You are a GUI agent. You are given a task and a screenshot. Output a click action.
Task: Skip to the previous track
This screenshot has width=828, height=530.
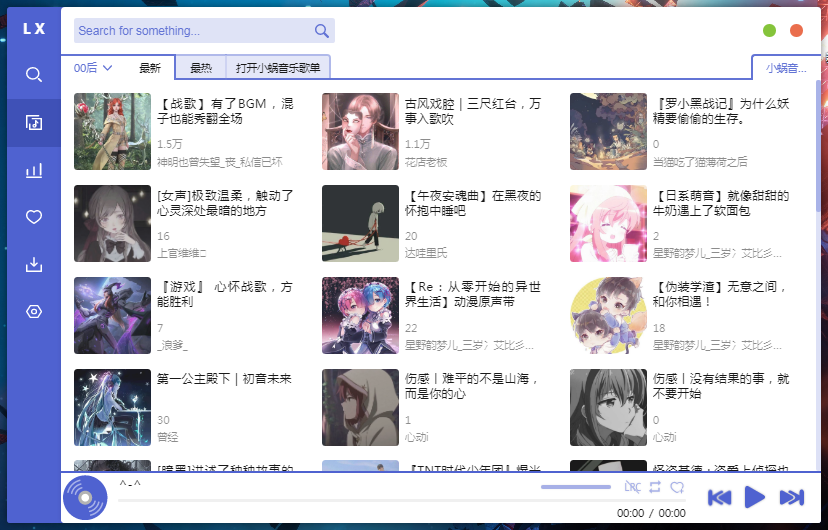coord(719,497)
